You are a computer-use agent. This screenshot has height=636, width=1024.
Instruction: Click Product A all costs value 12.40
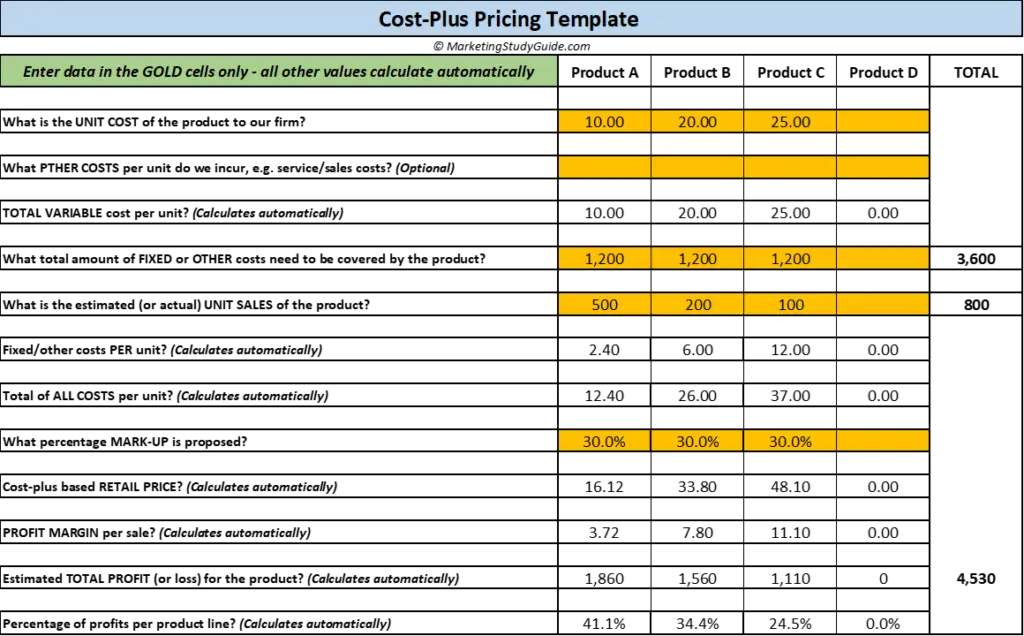click(604, 396)
